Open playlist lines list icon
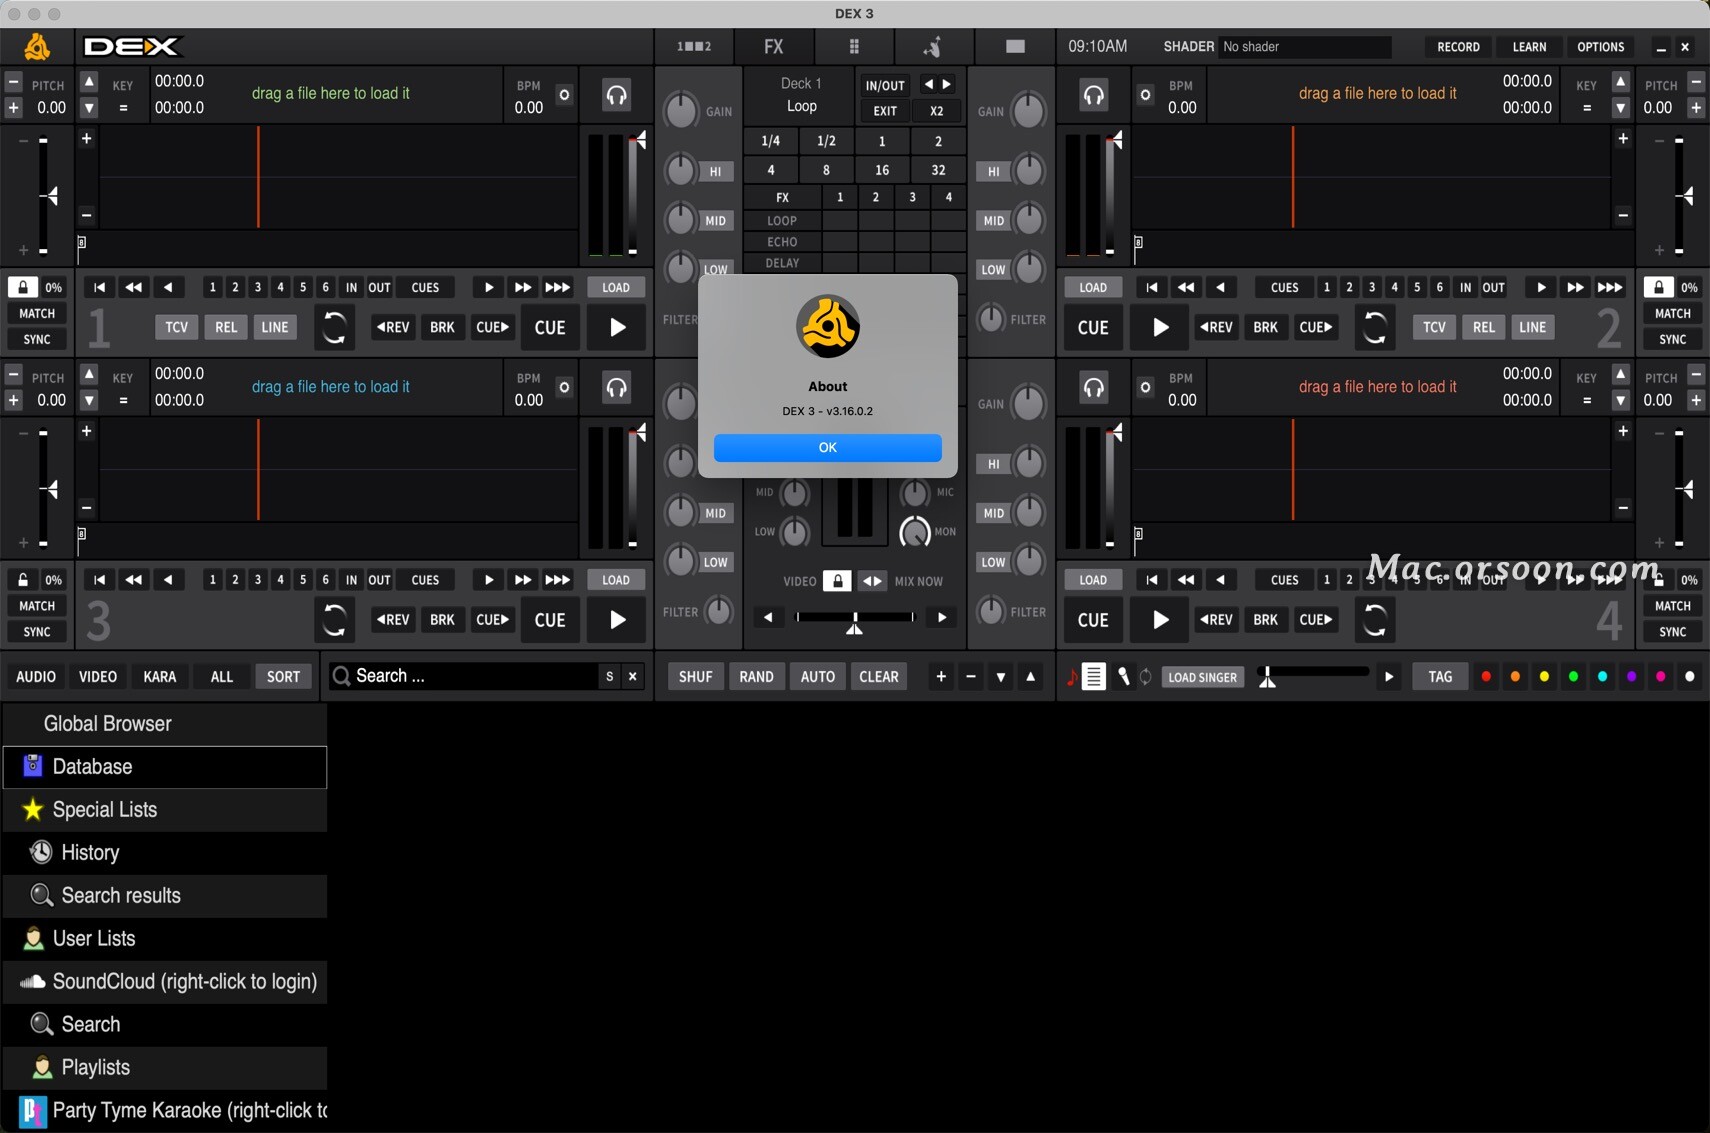Image resolution: width=1710 pixels, height=1133 pixels. 1094,677
